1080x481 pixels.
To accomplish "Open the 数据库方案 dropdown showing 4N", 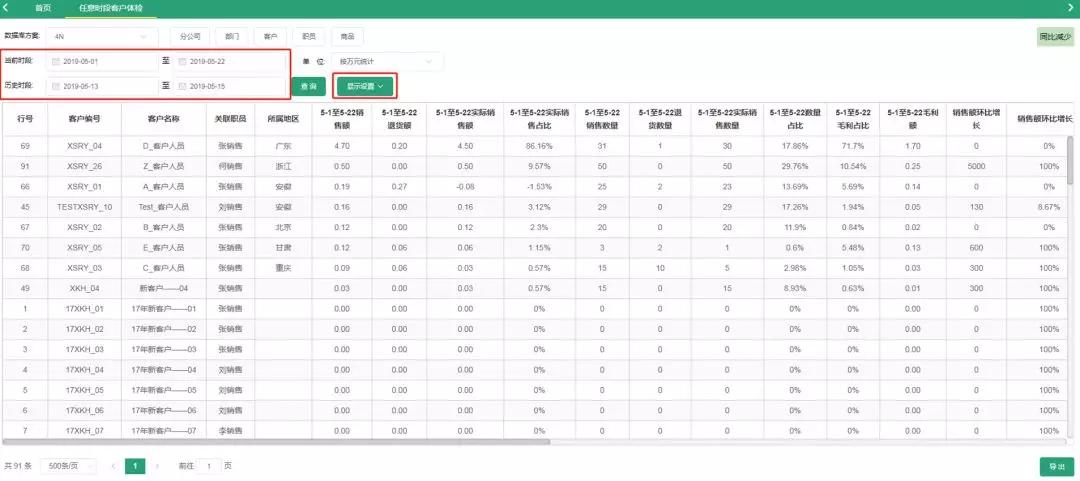I will click(x=100, y=36).
